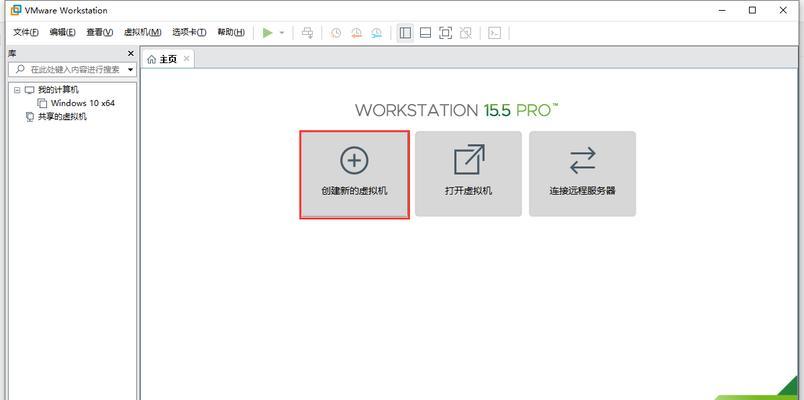Toggle the thumbnail bar view icon
The width and height of the screenshot is (804, 400).
(425, 33)
